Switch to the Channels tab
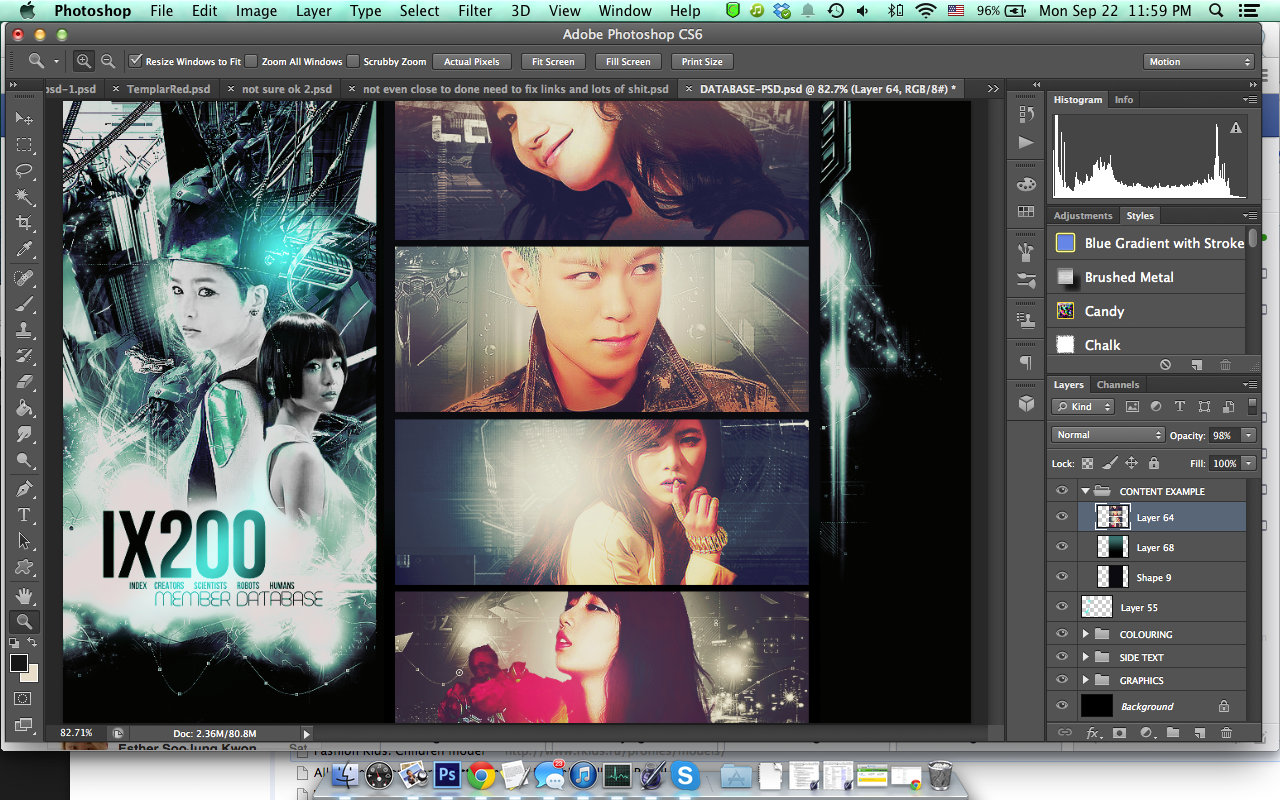This screenshot has height=800, width=1280. [1117, 384]
